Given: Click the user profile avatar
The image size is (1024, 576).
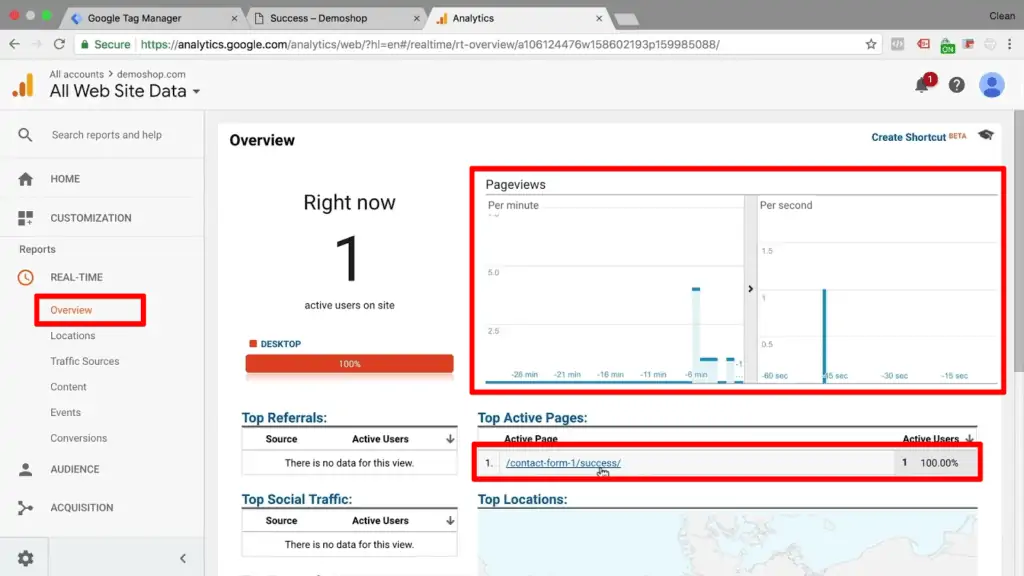Looking at the screenshot, I should pyautogui.click(x=991, y=84).
